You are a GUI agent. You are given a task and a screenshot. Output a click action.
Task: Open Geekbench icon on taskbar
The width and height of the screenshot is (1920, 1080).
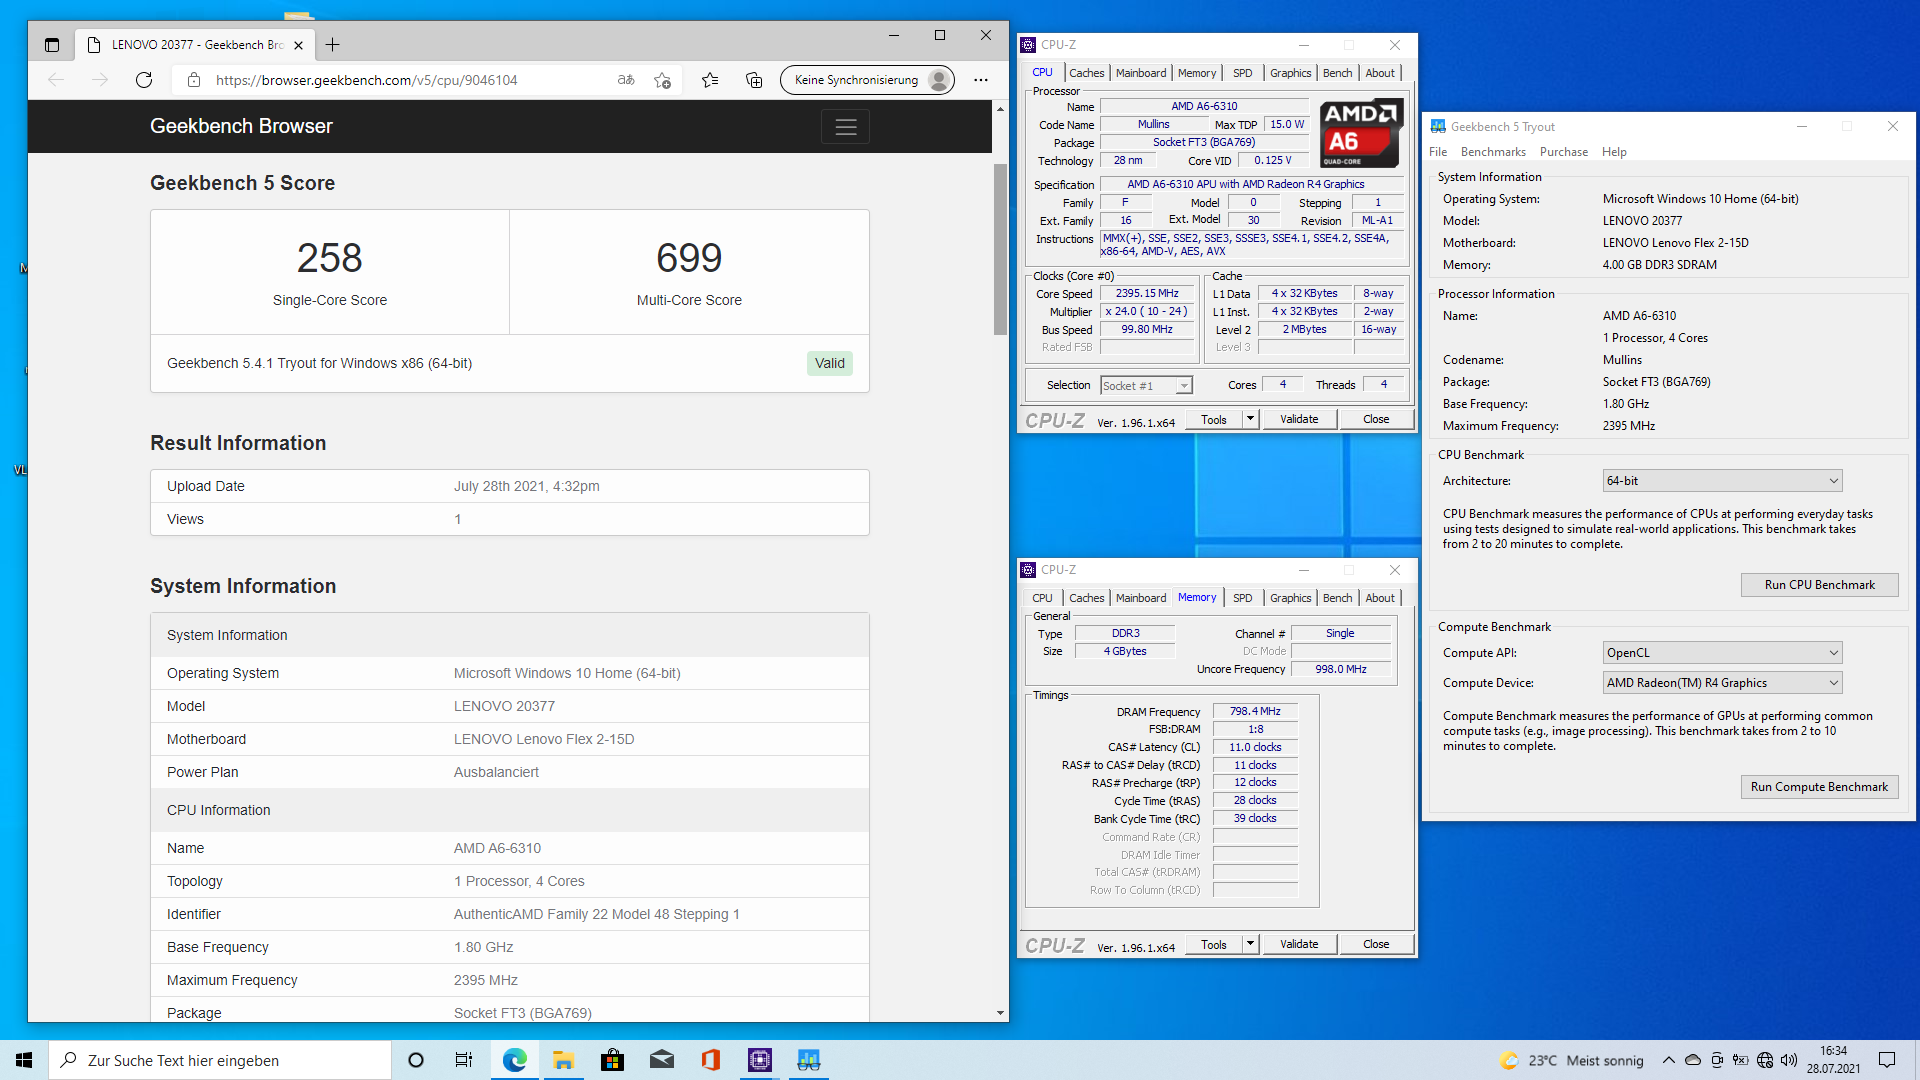tap(809, 1060)
